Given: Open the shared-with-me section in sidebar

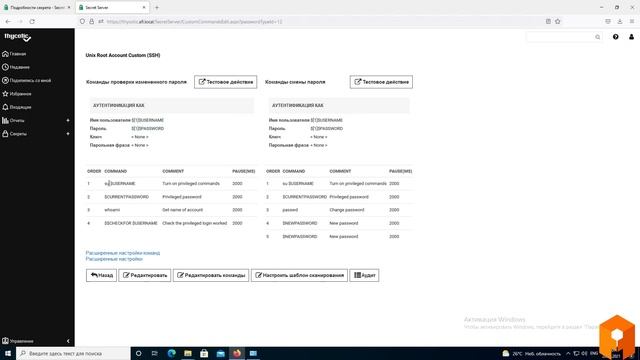Looking at the screenshot, I should click(27, 80).
